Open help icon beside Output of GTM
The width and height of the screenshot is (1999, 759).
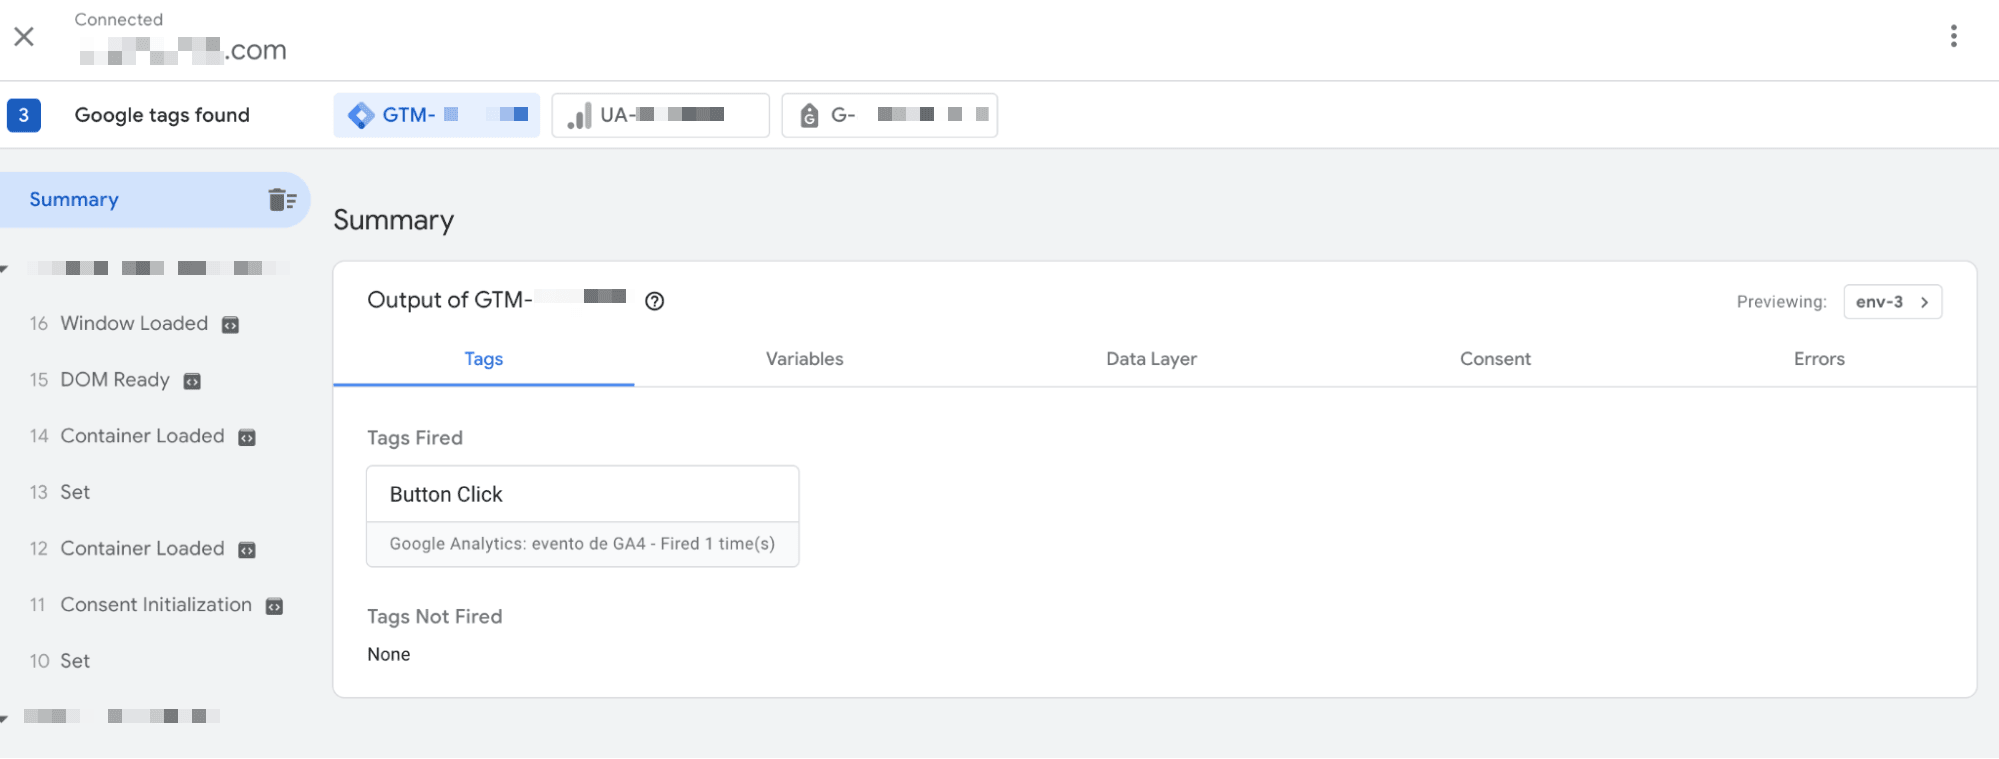coord(655,301)
